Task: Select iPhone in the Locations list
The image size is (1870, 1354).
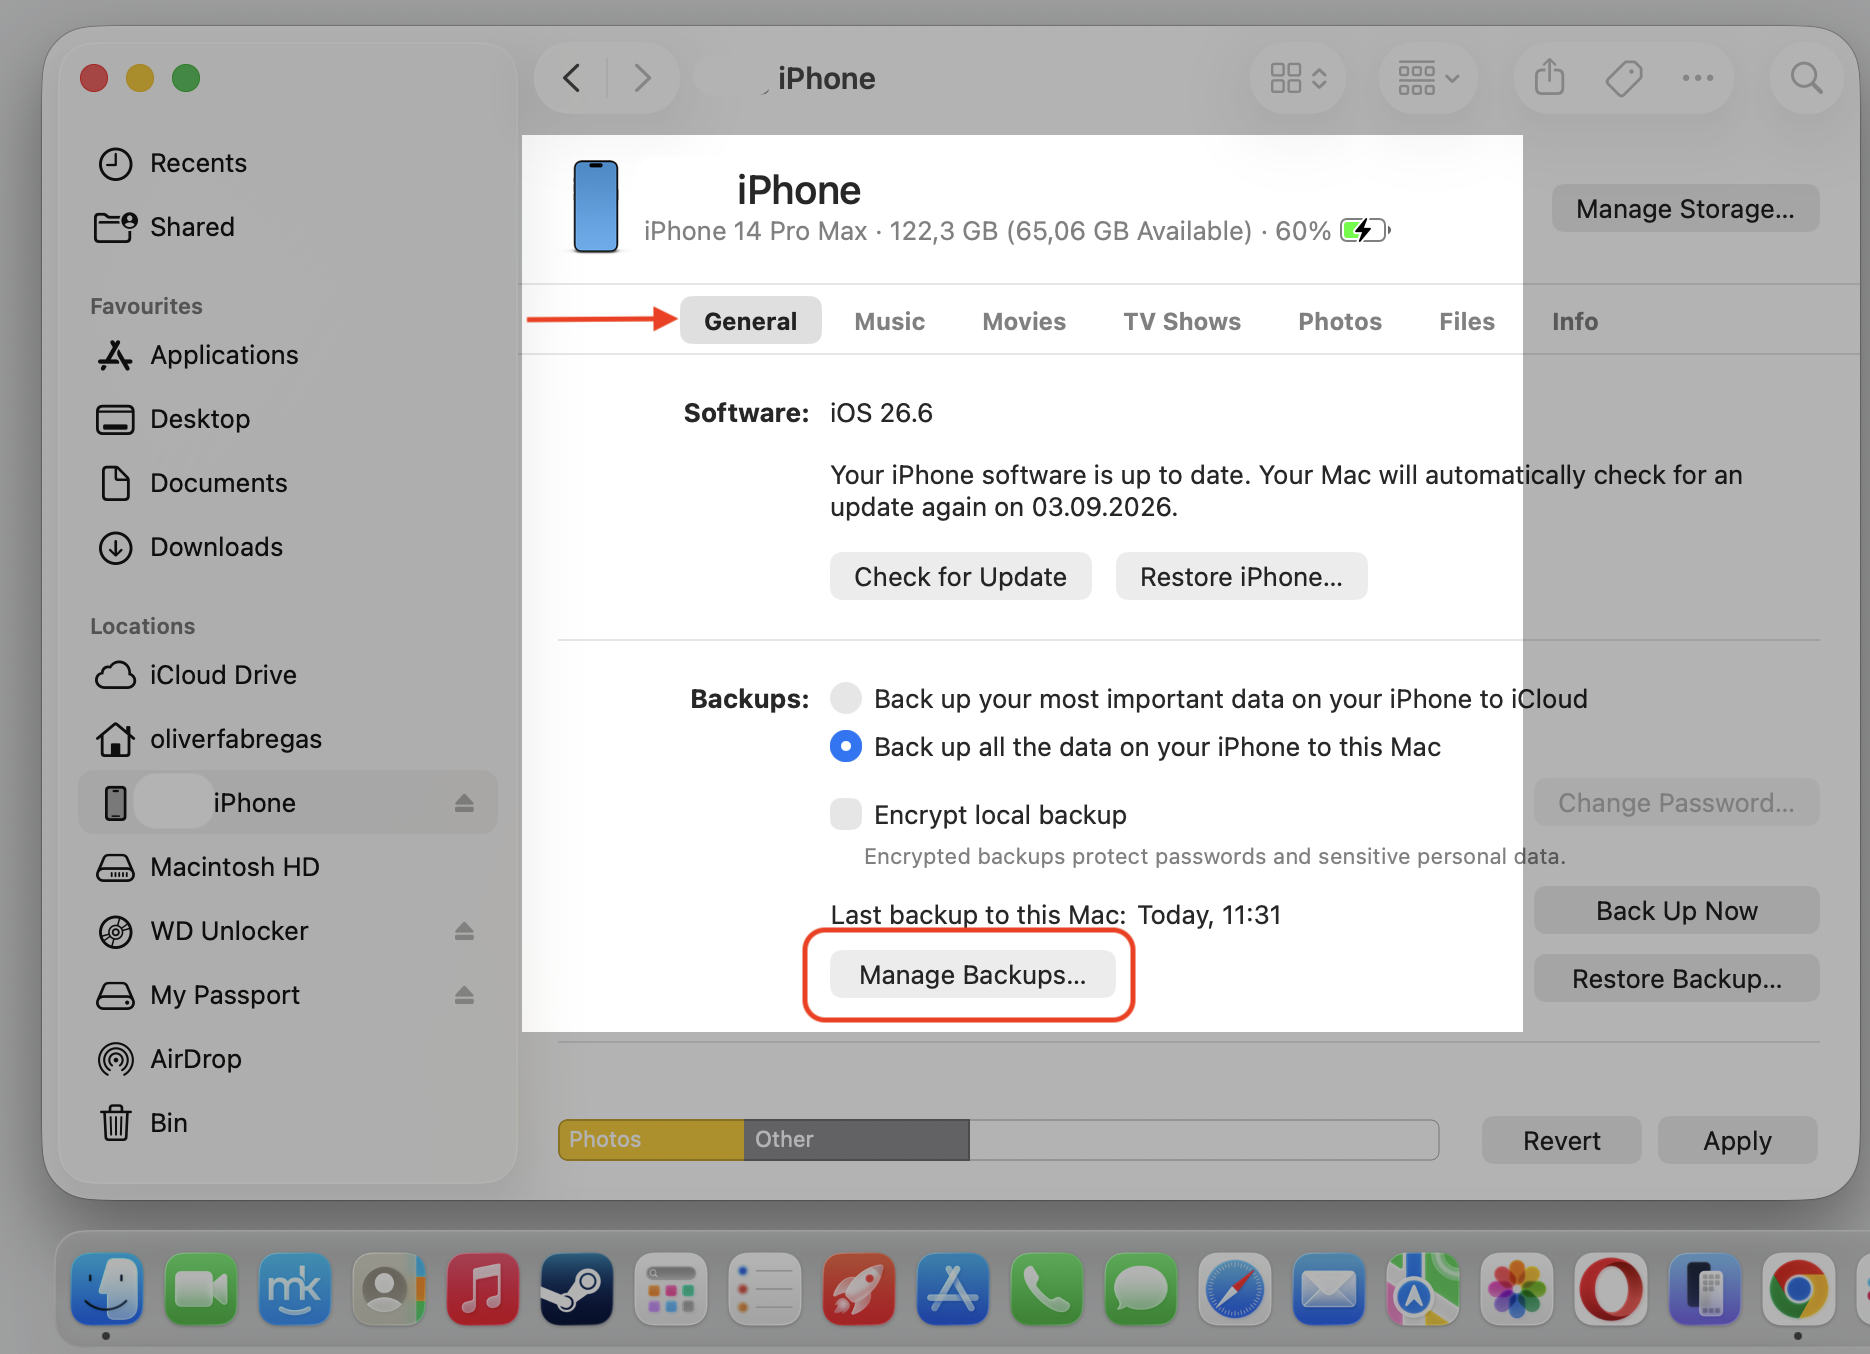Action: click(x=288, y=802)
